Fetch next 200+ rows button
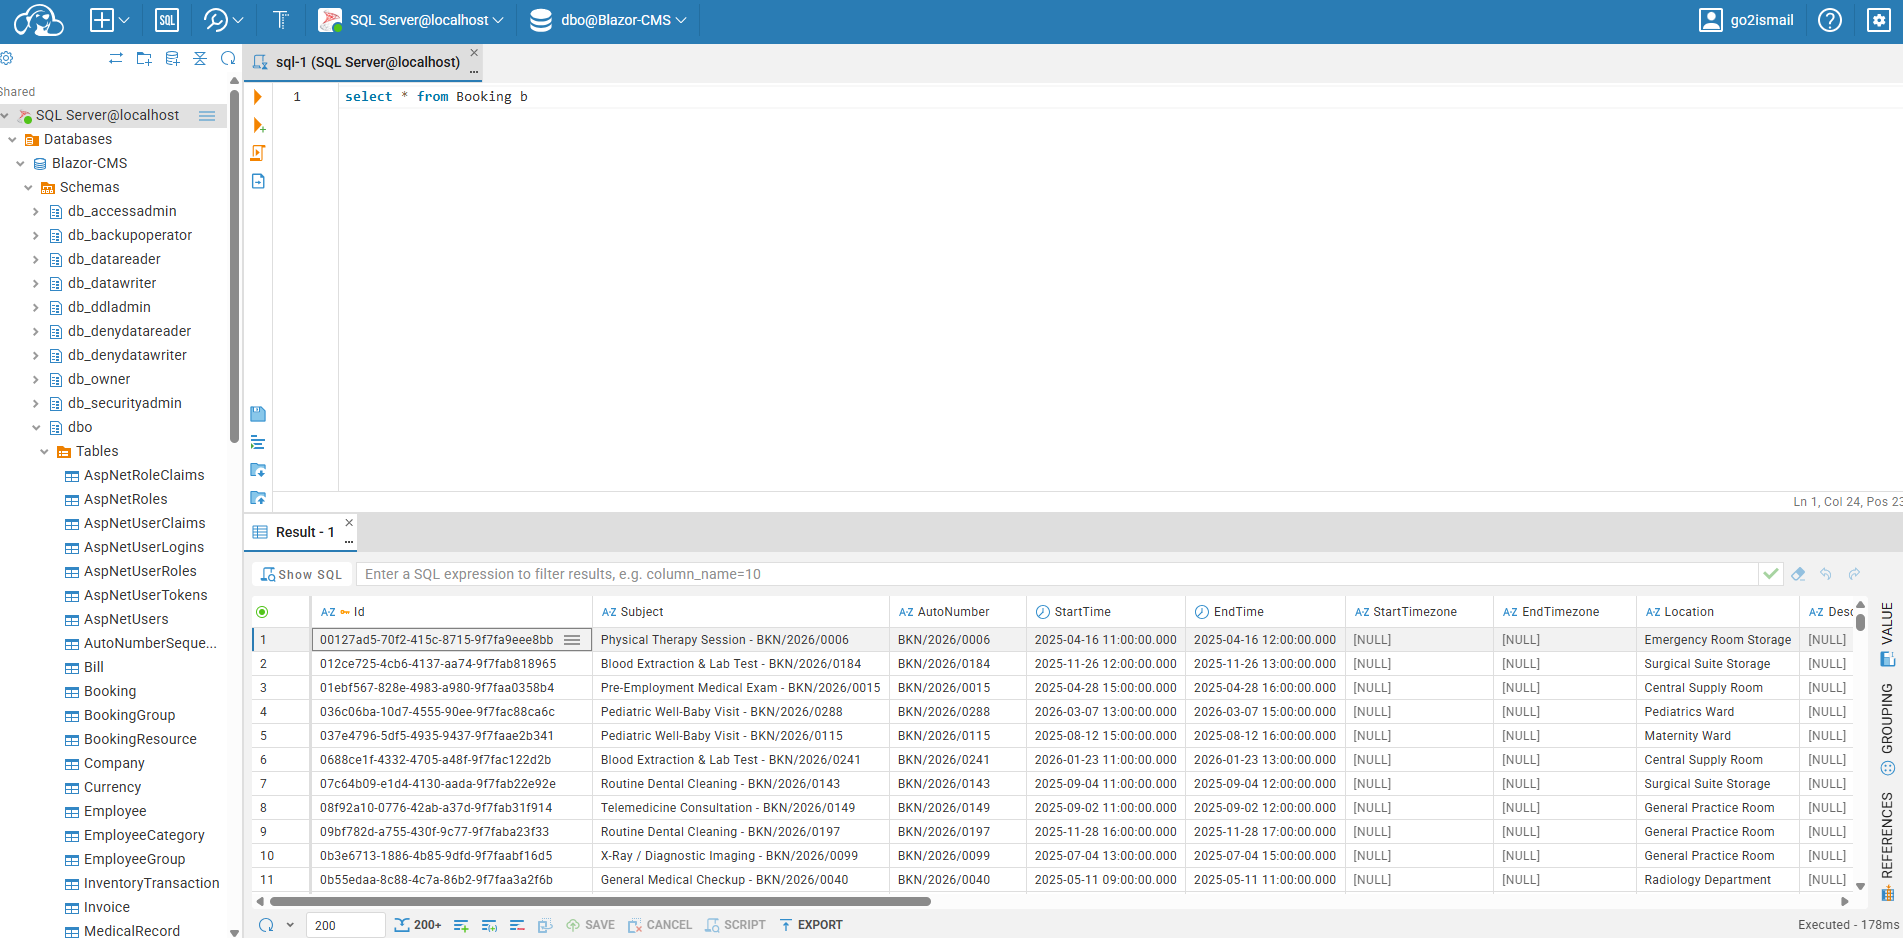Image resolution: width=1903 pixels, height=938 pixels. [x=418, y=925]
